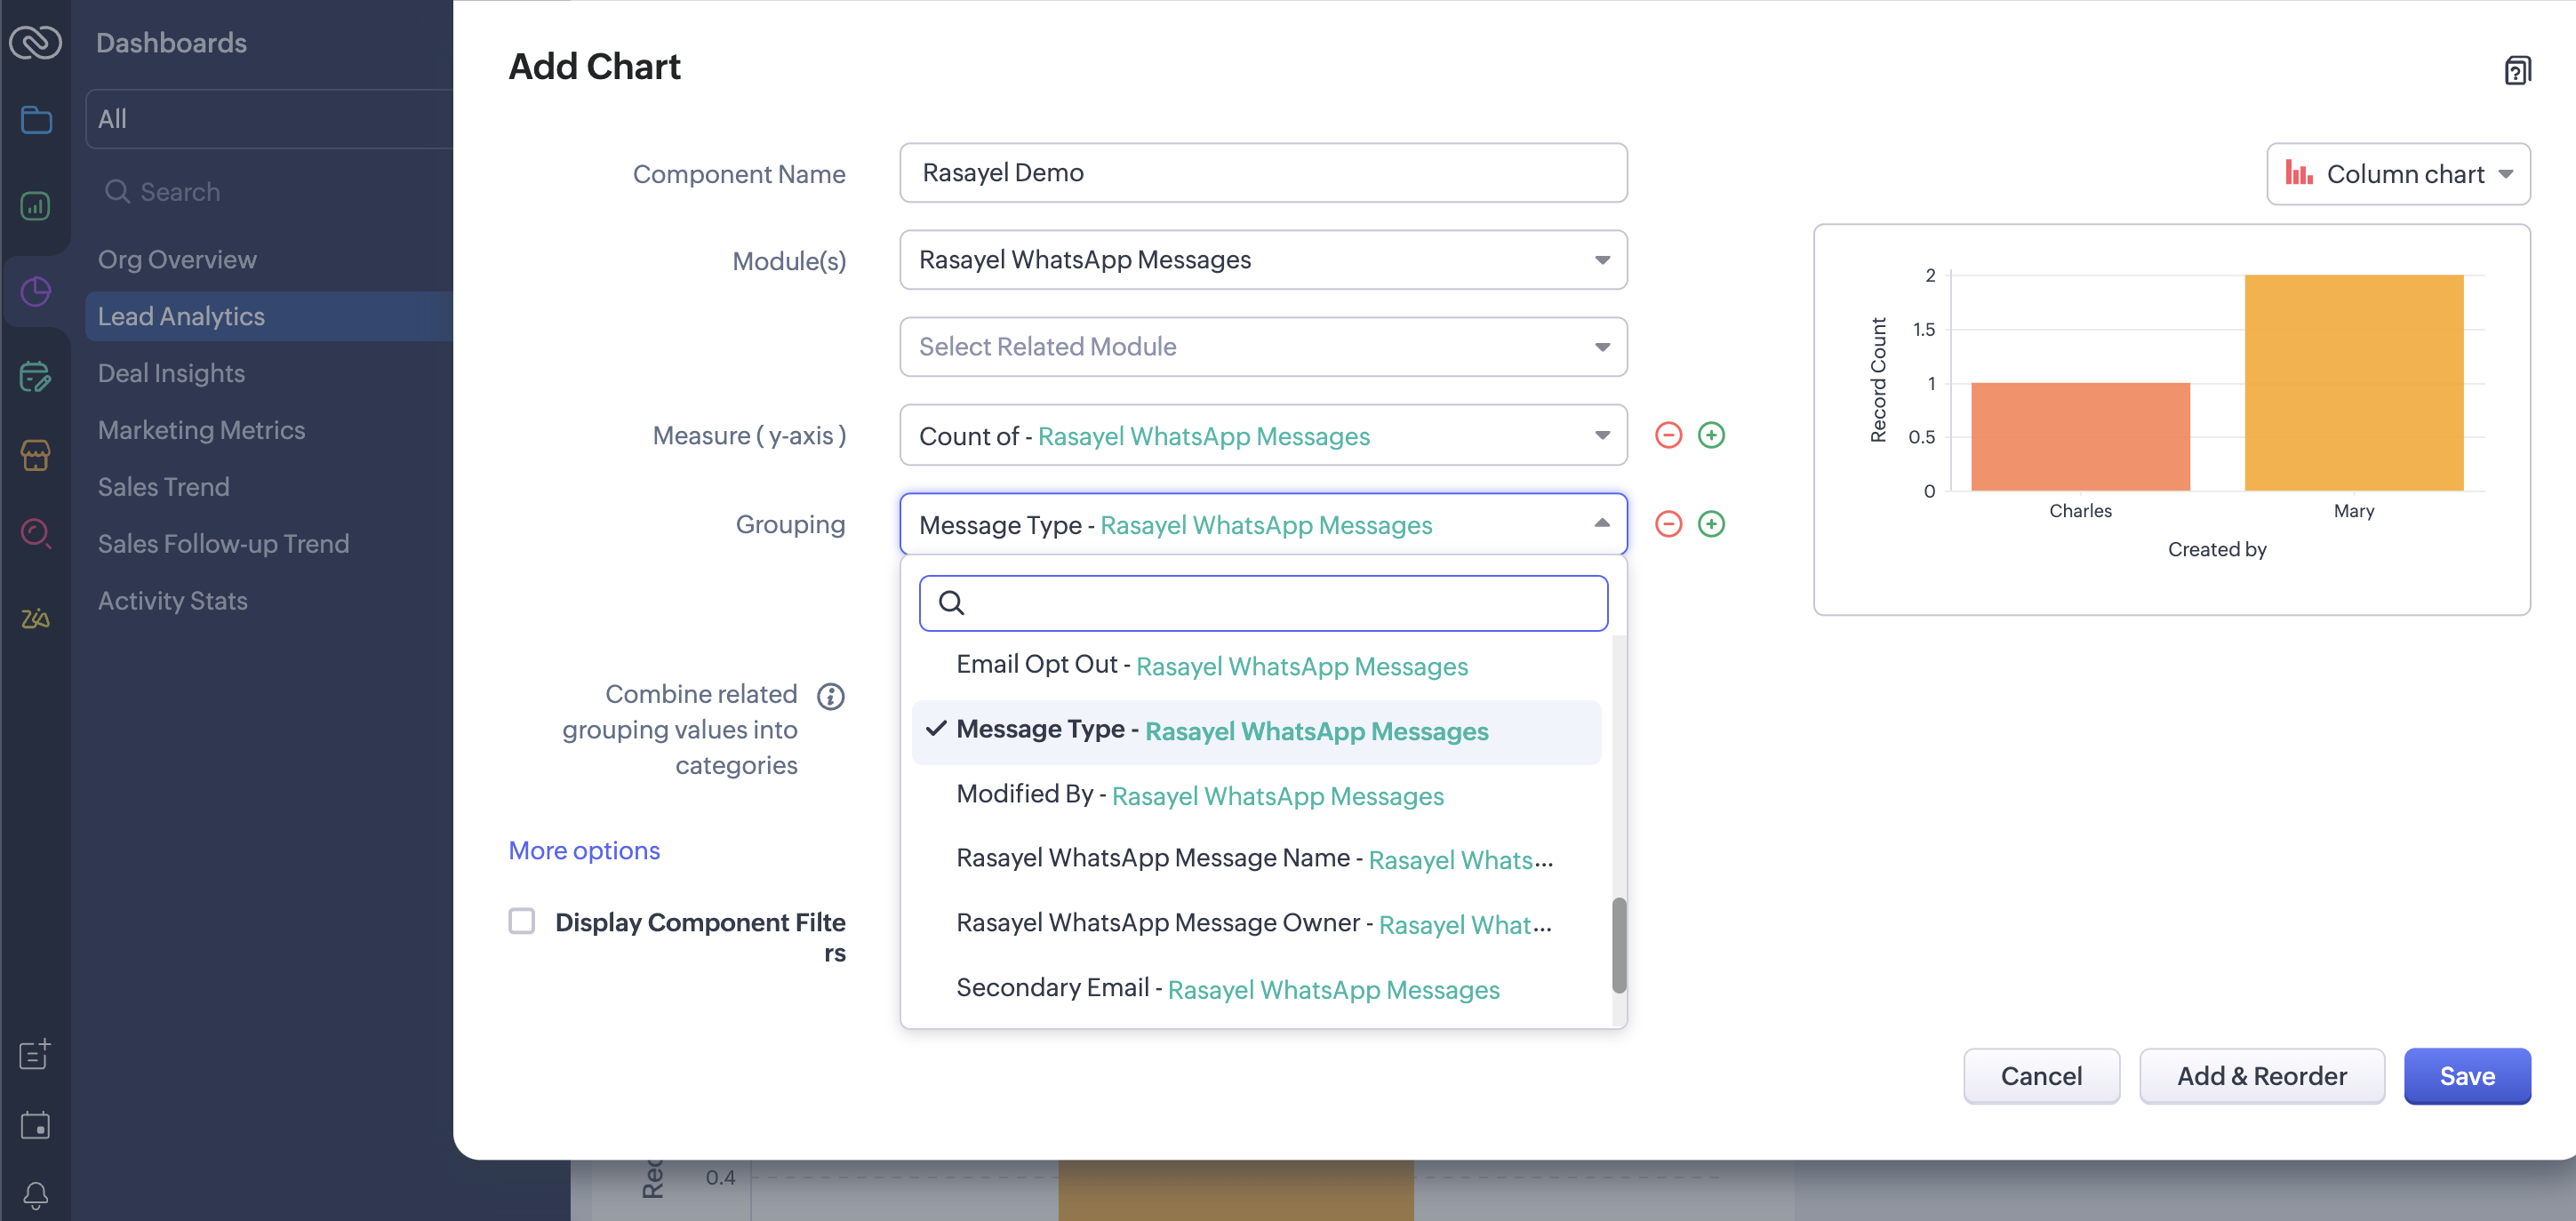Select Email Opt Out grouping option
2576x1221 pixels.
click(1211, 666)
